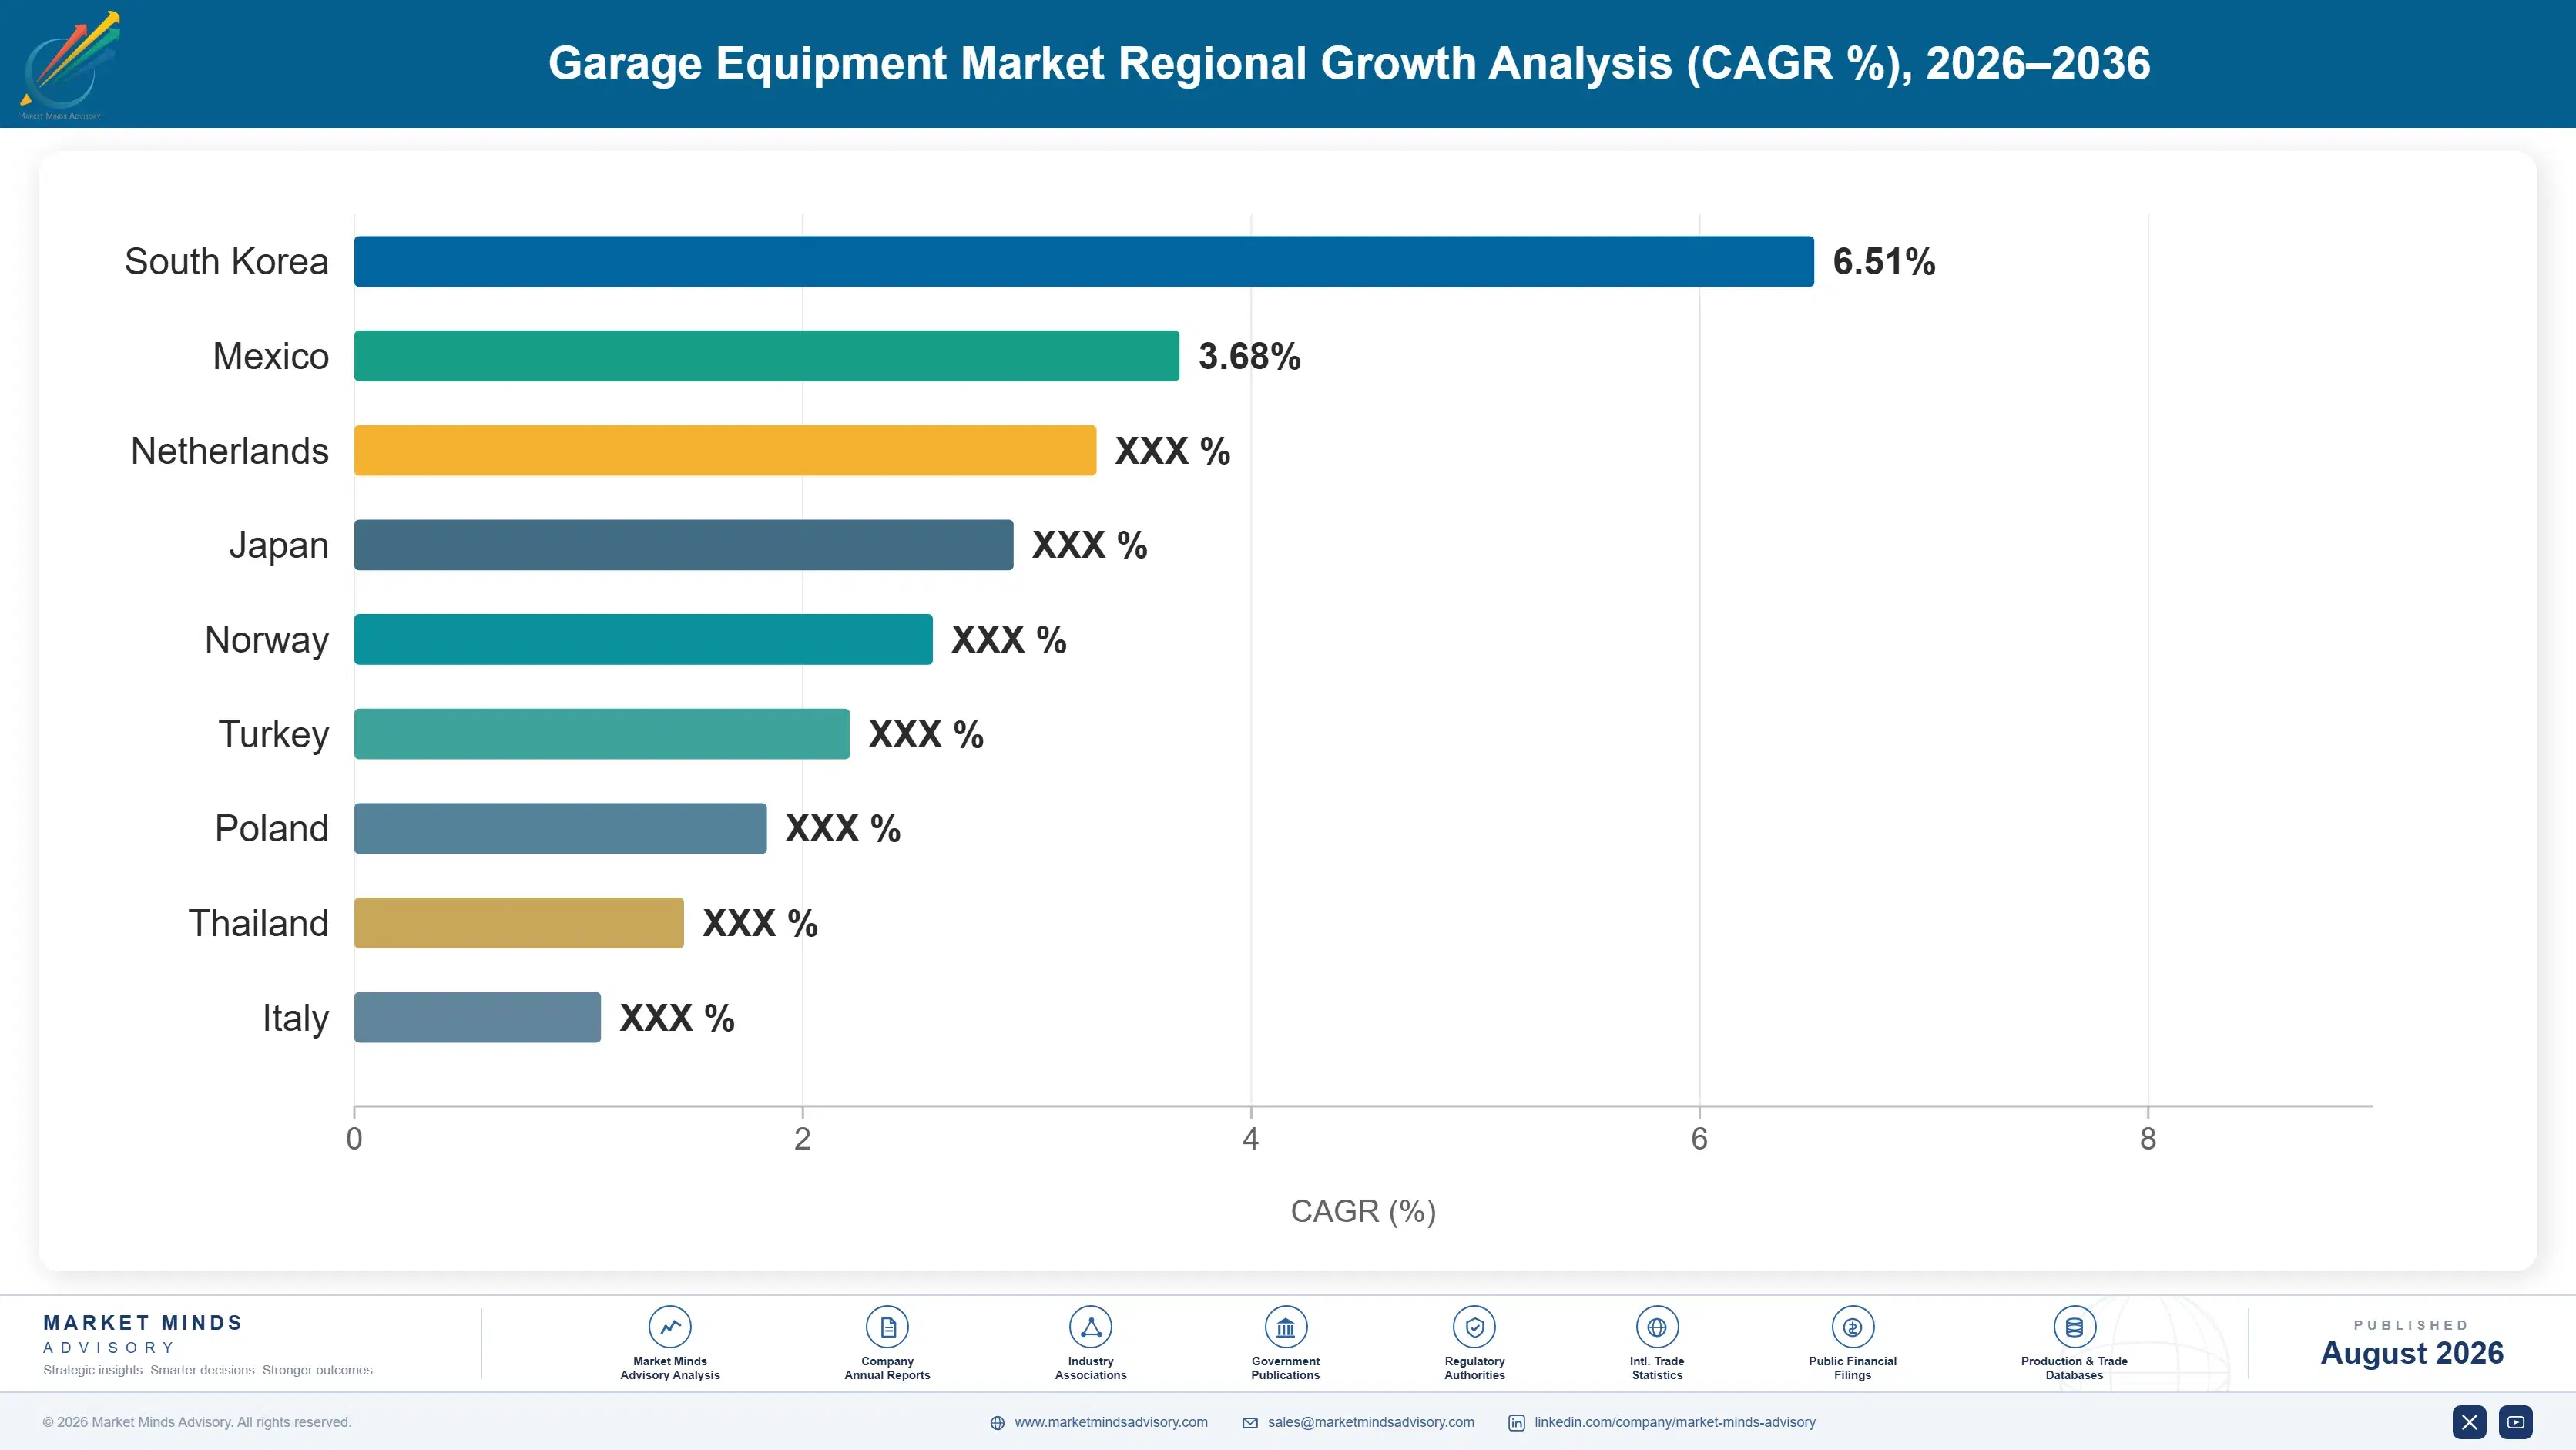This screenshot has height=1450, width=2576.
Task: Click the Turkey axis label
Action: coord(274,735)
